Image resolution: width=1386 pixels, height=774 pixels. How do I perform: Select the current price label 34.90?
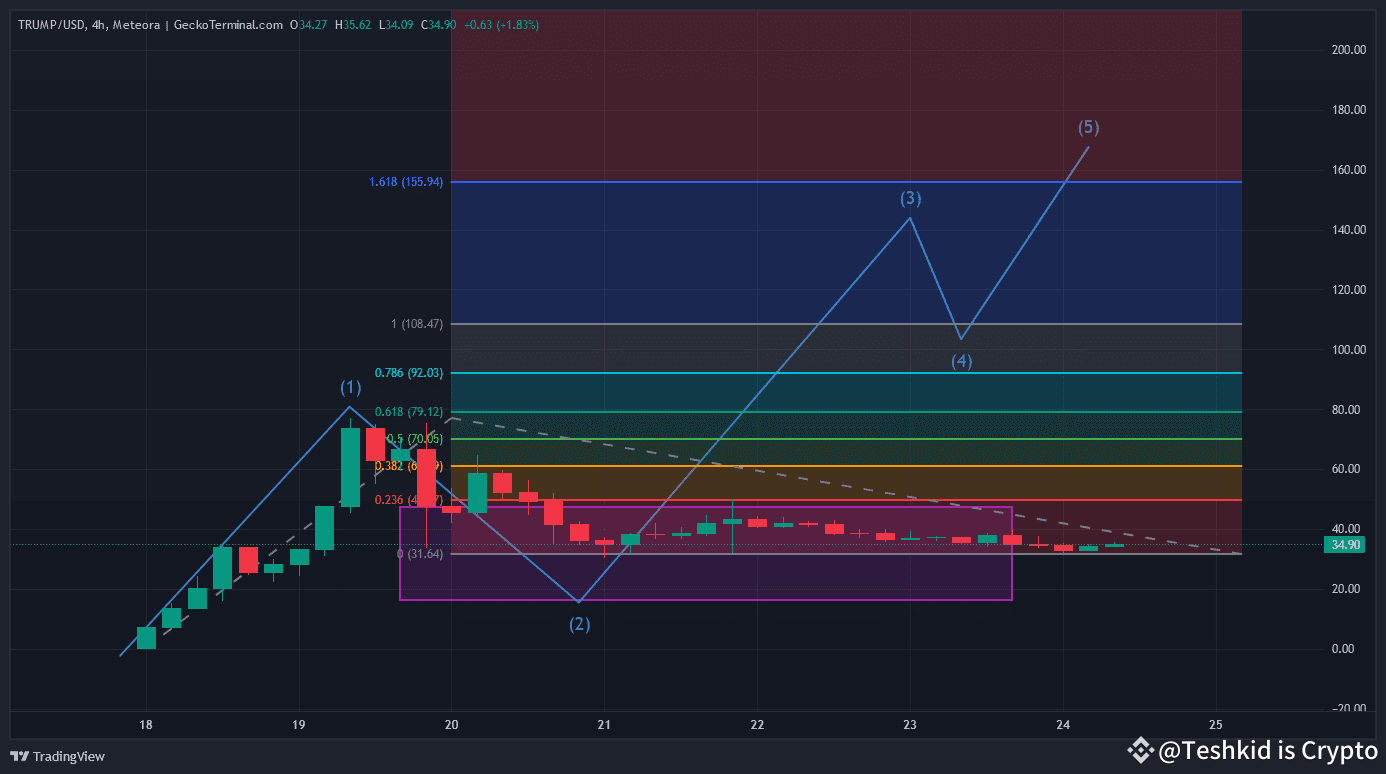tap(1345, 544)
